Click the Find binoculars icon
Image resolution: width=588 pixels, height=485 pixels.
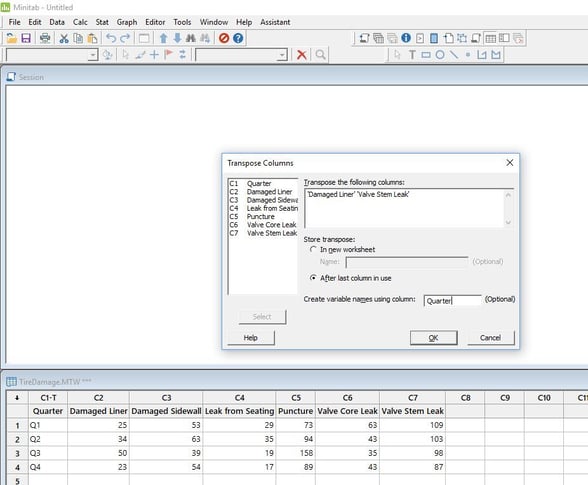click(x=191, y=38)
